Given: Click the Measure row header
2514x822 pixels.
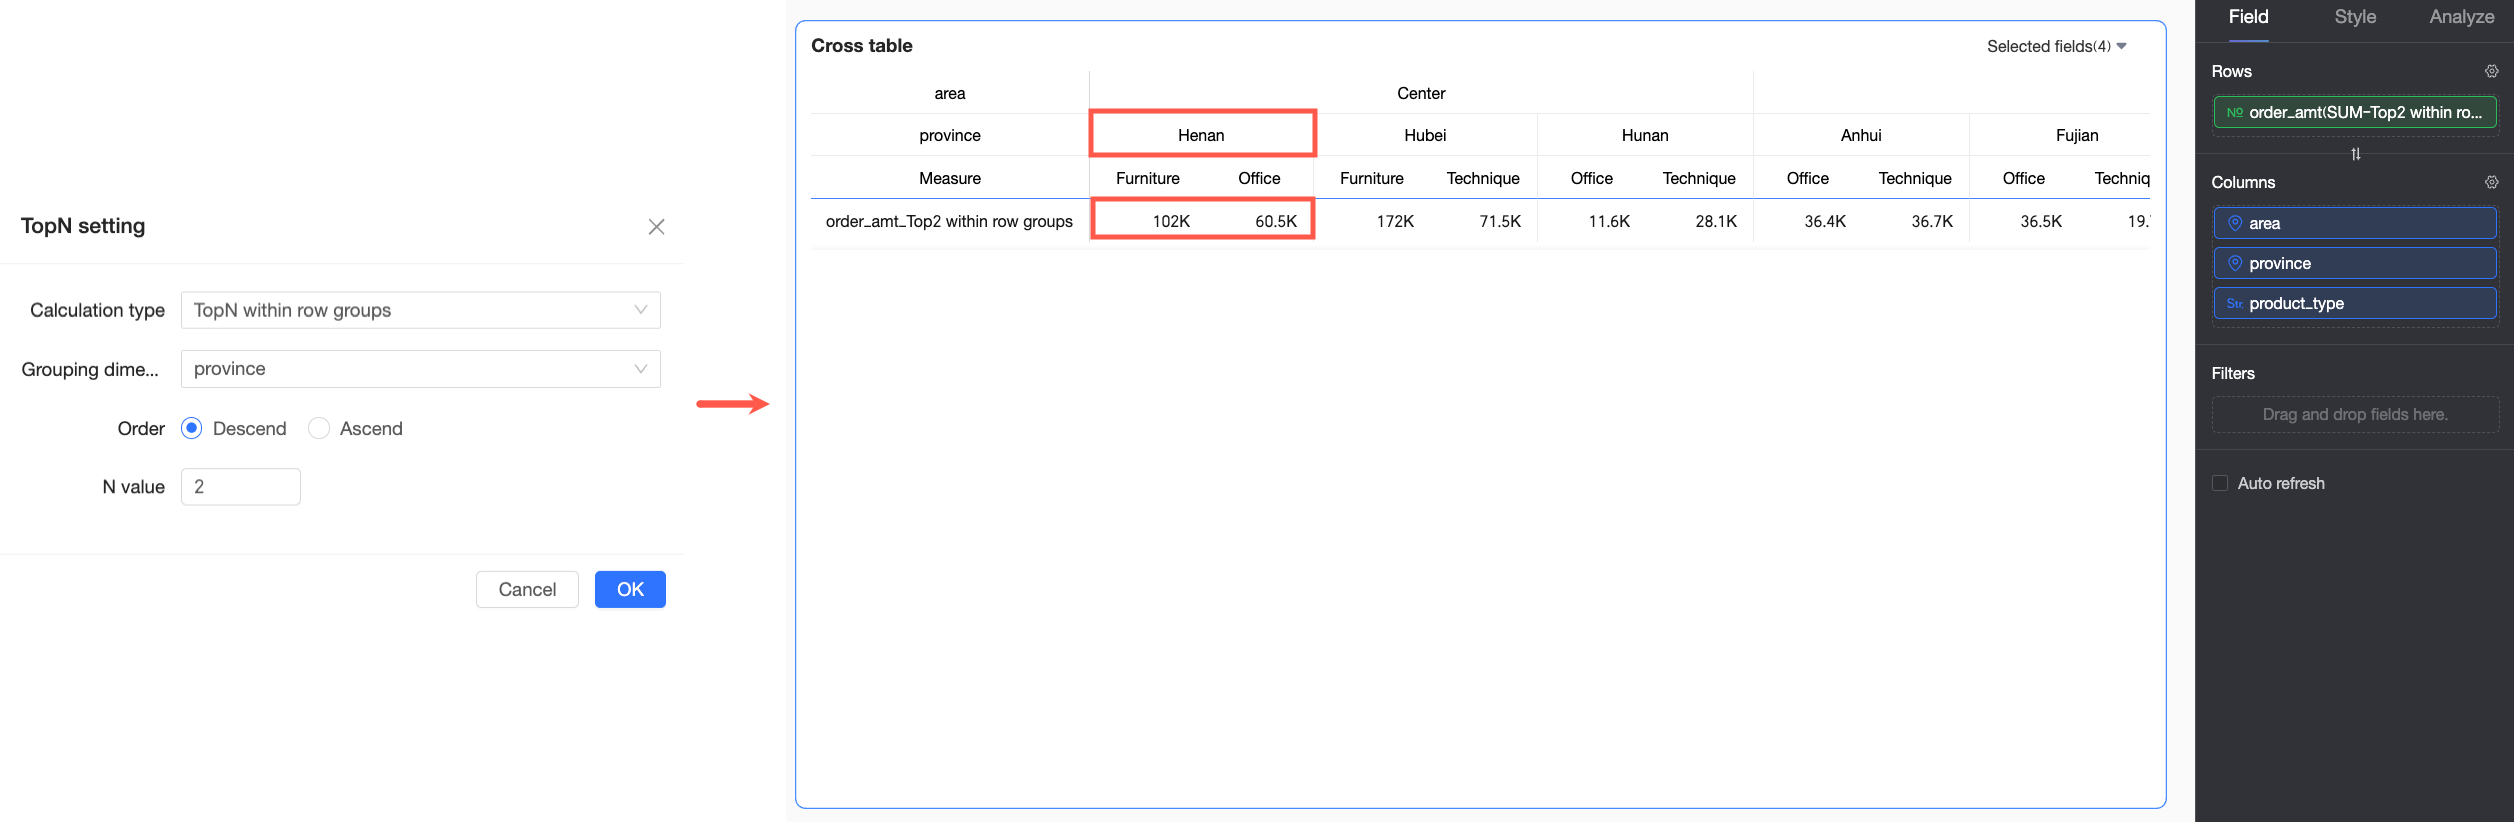Looking at the screenshot, I should 950,178.
